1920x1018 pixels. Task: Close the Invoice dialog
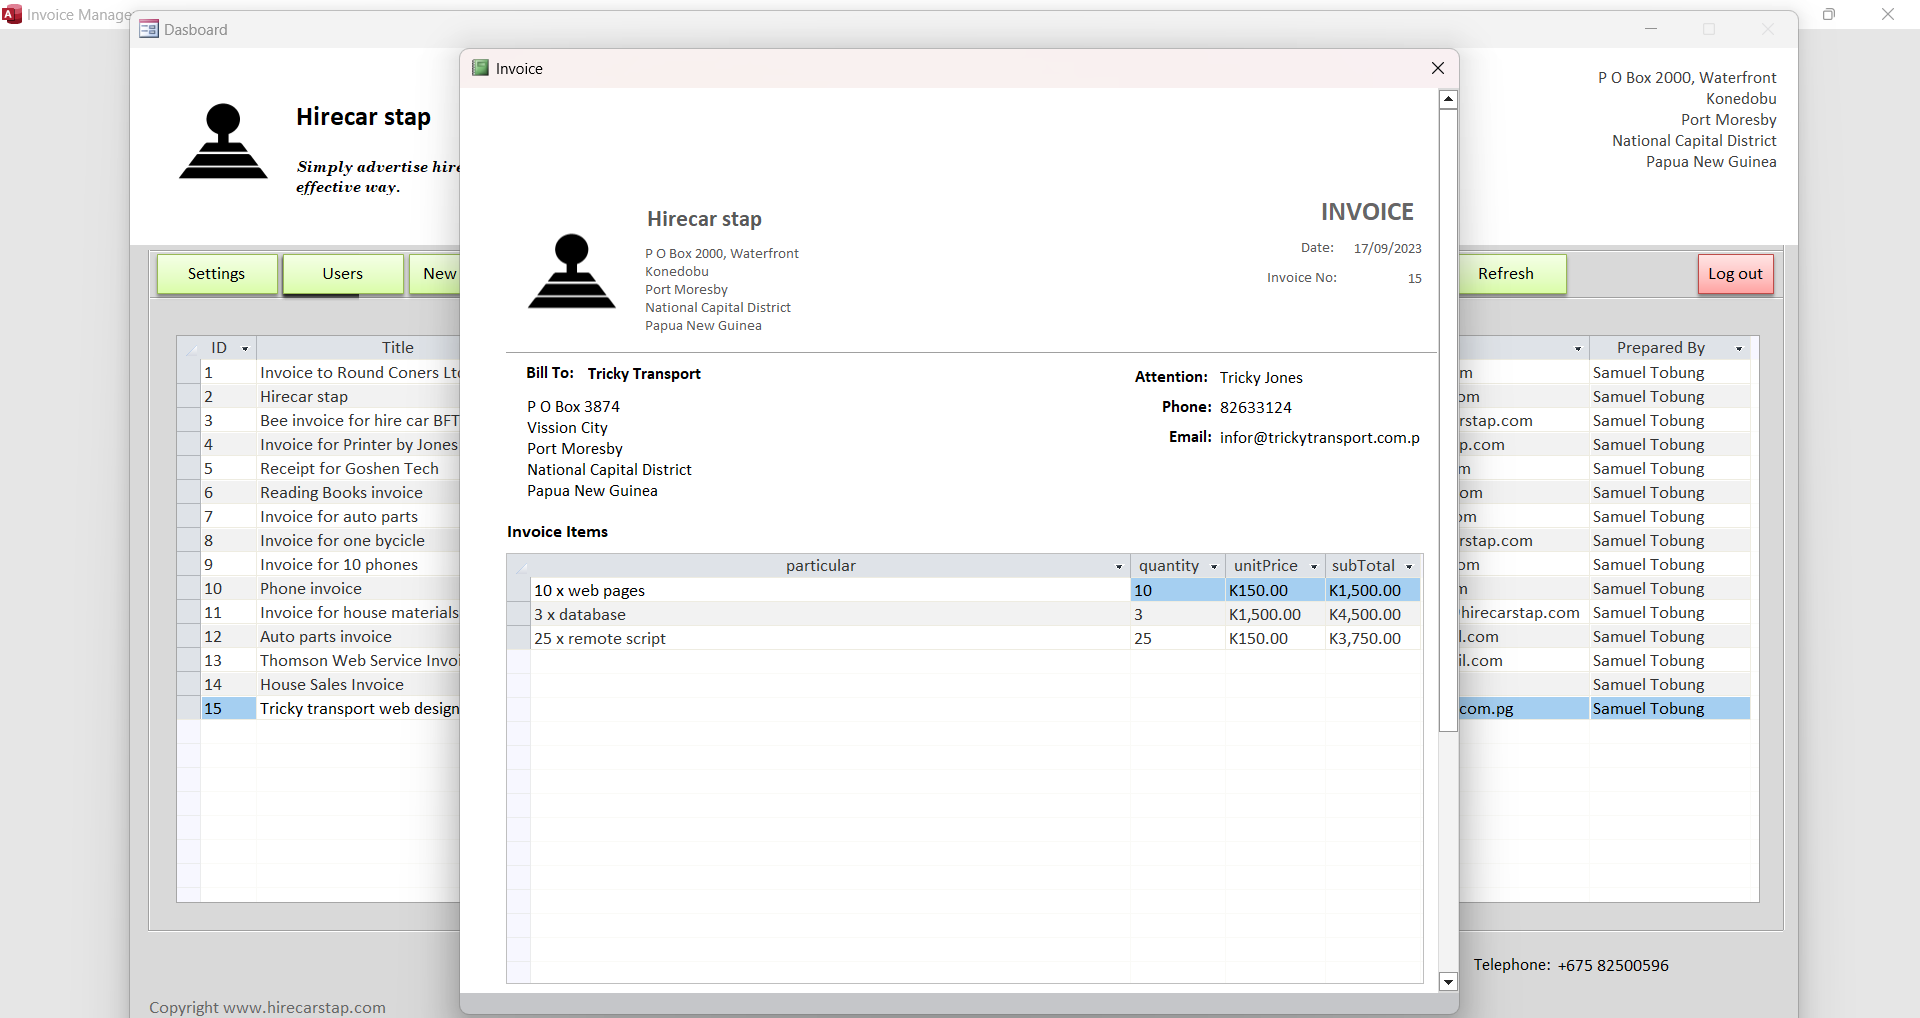point(1438,68)
